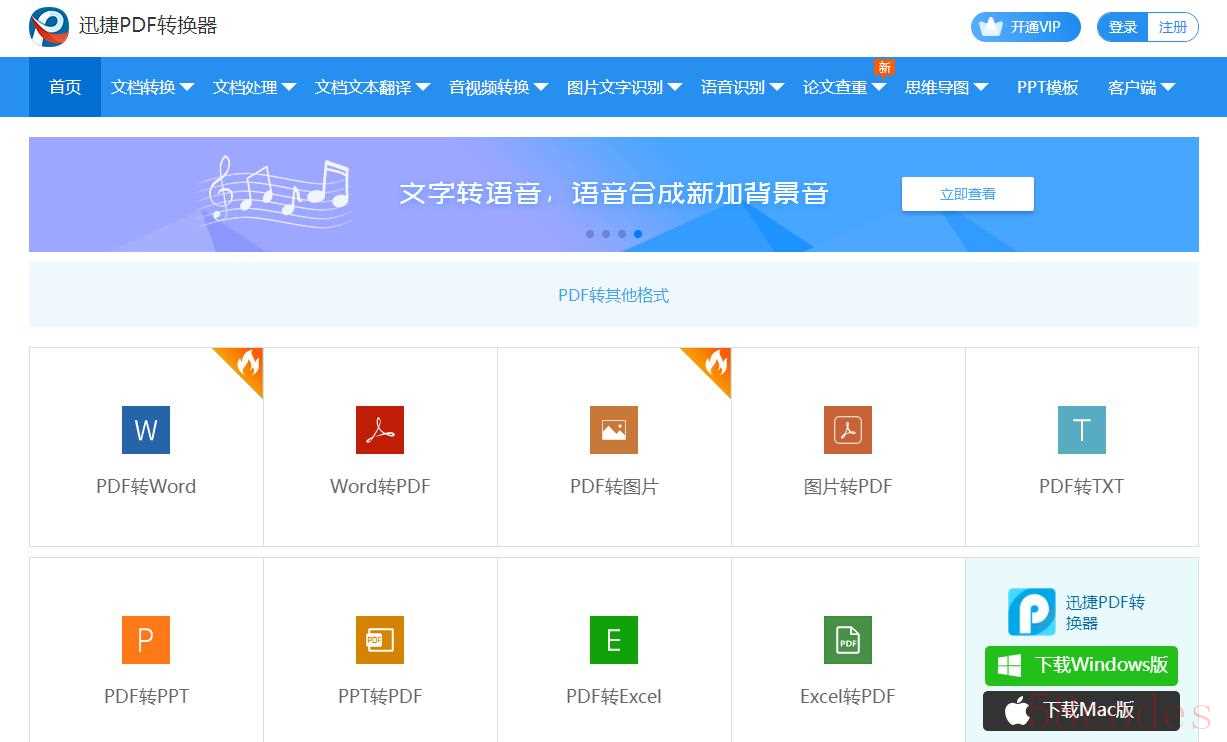This screenshot has height=742, width=1227.
Task: Open the Word转PDF red icon
Action: 380,430
